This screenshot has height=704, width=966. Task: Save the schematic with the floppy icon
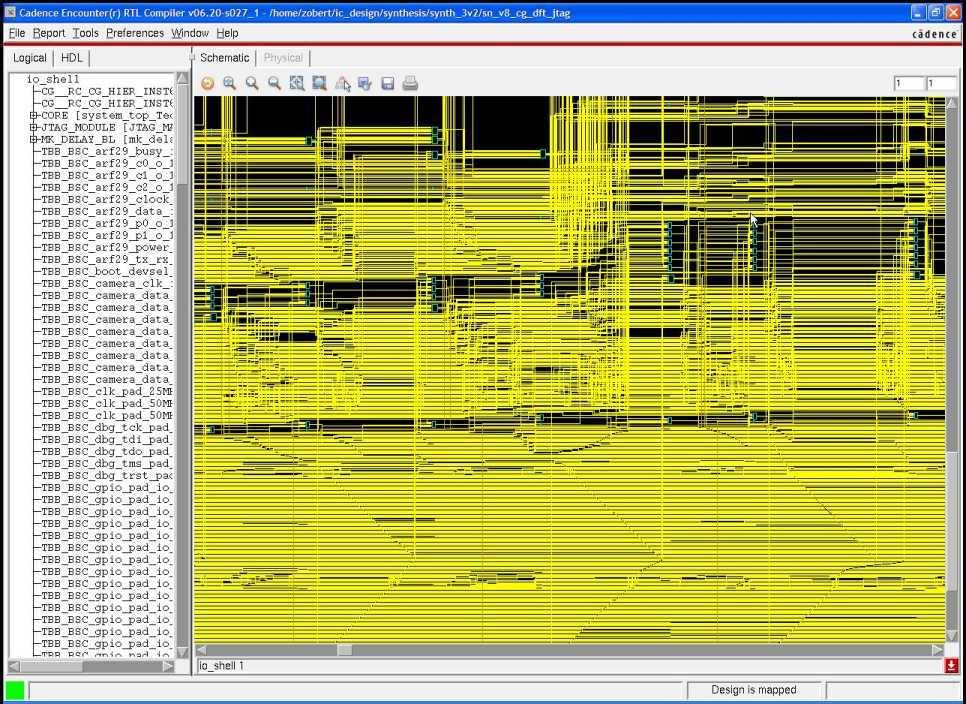tap(388, 84)
